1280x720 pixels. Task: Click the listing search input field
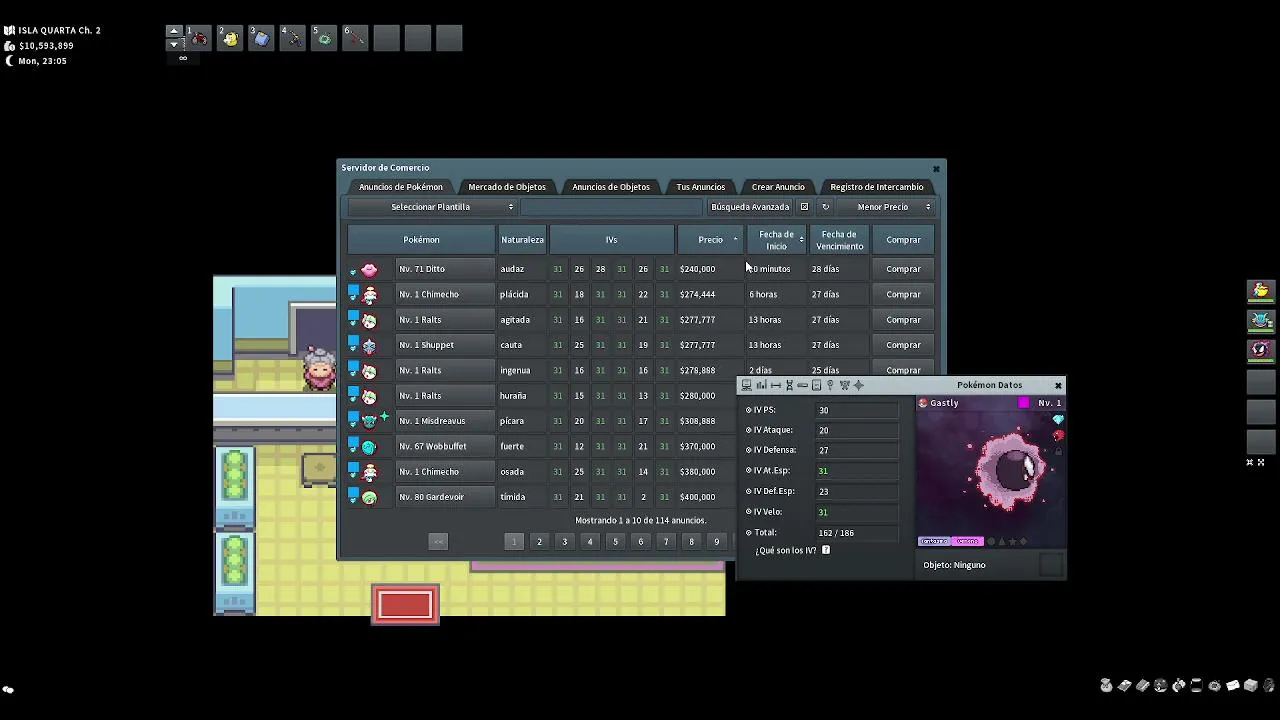(x=611, y=207)
